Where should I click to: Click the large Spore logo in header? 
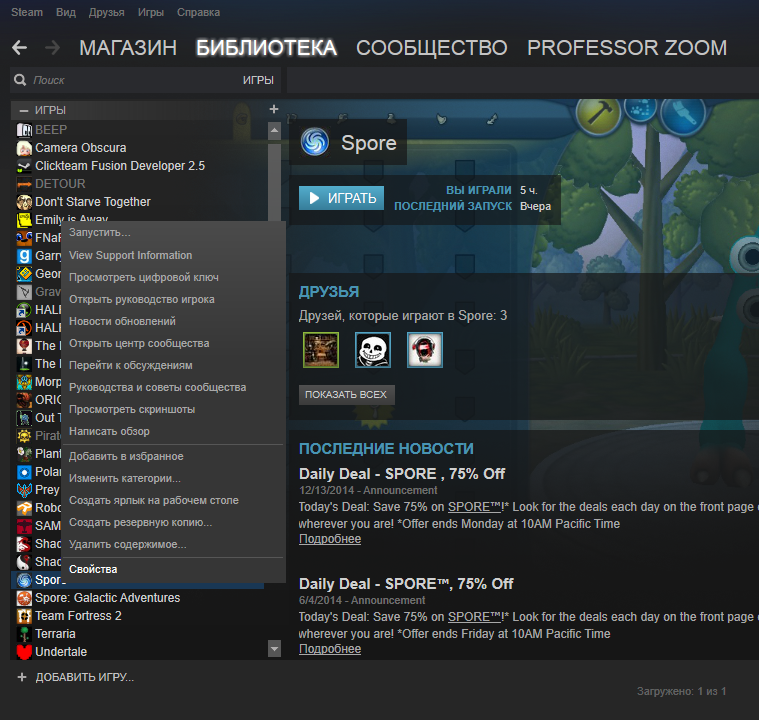[x=315, y=142]
